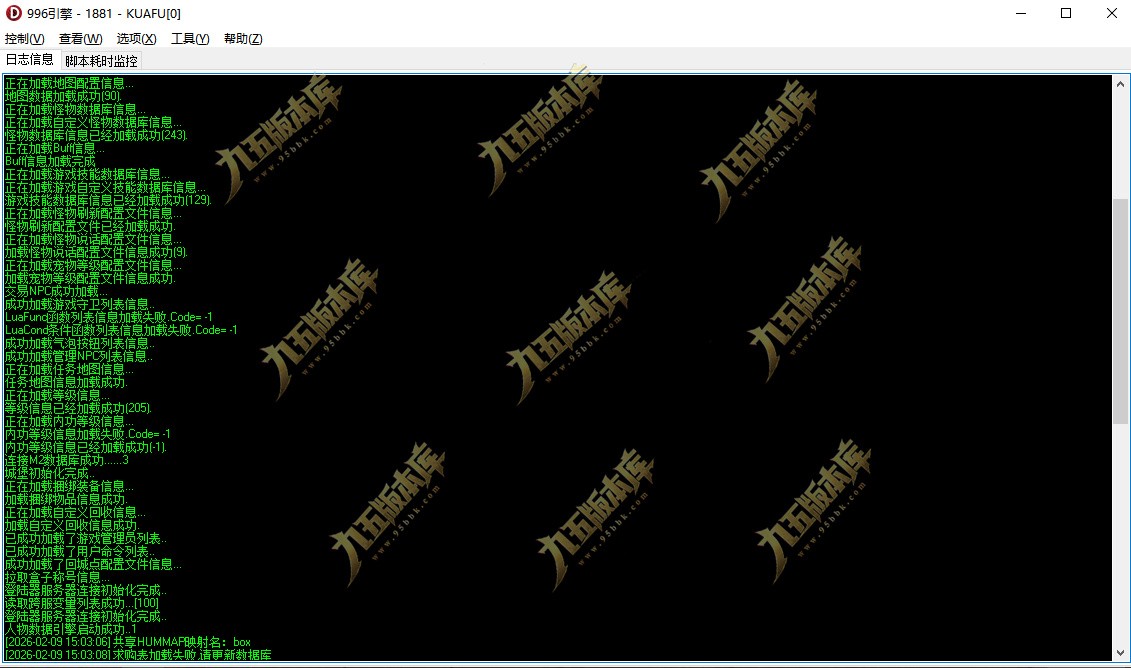Select log line 加载捆绑物品信息成功
The image size is (1131, 668).
(x=66, y=498)
